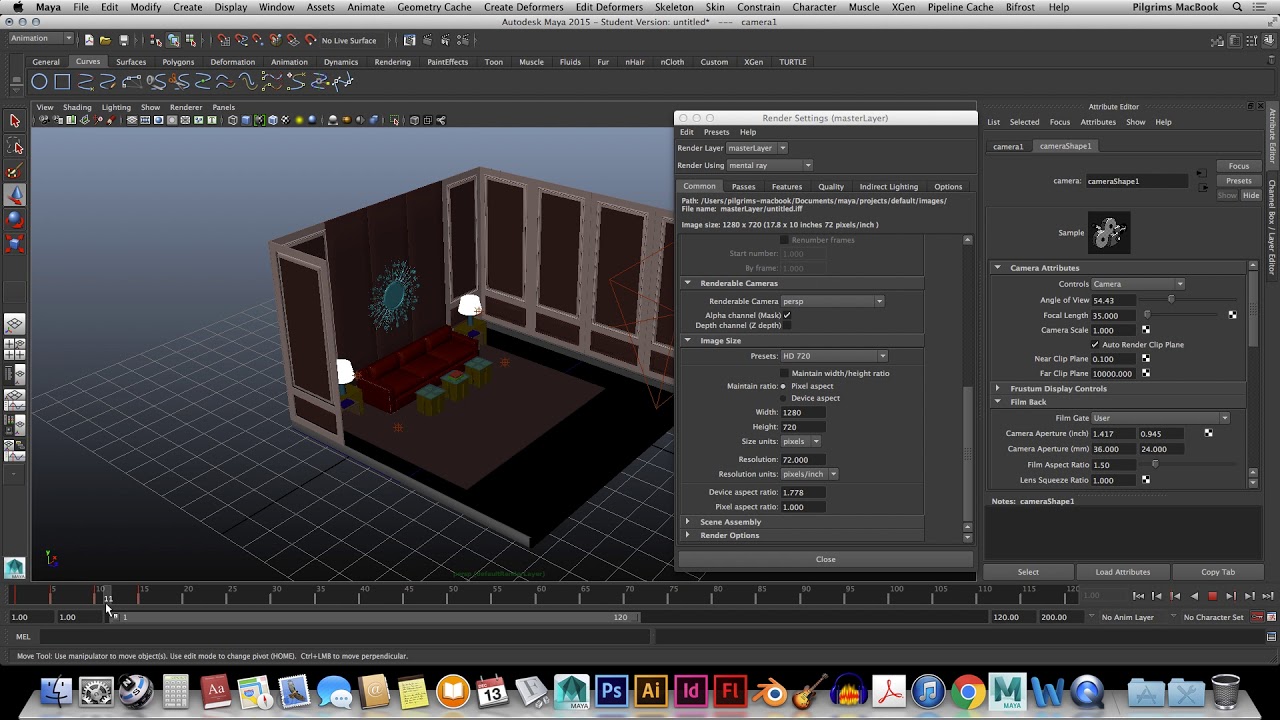Open Illustrator from the Dock

click(651, 691)
